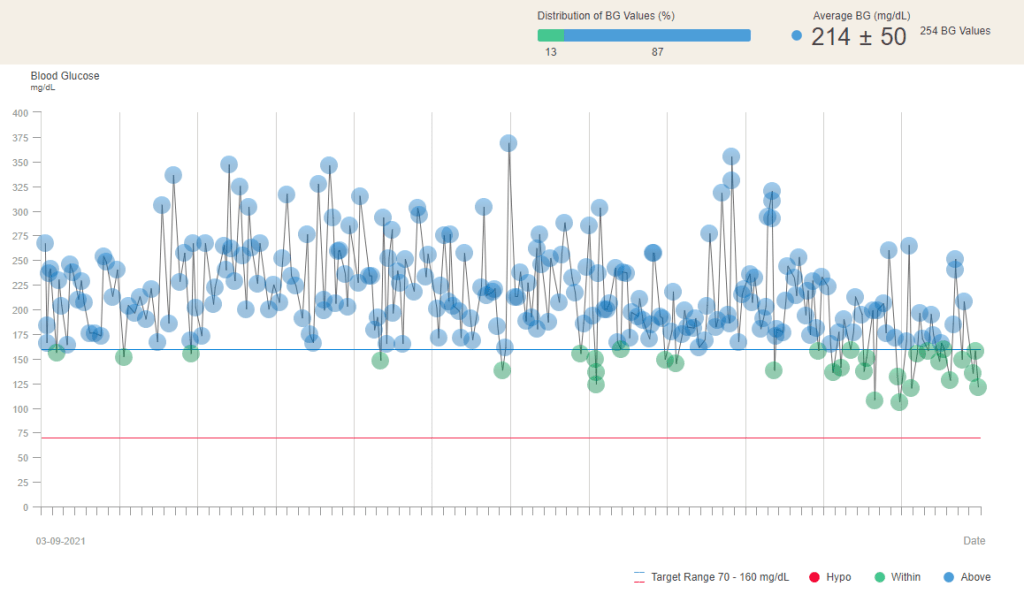Click the average value 214 ± 50
This screenshot has height=594, width=1024.
[858, 37]
